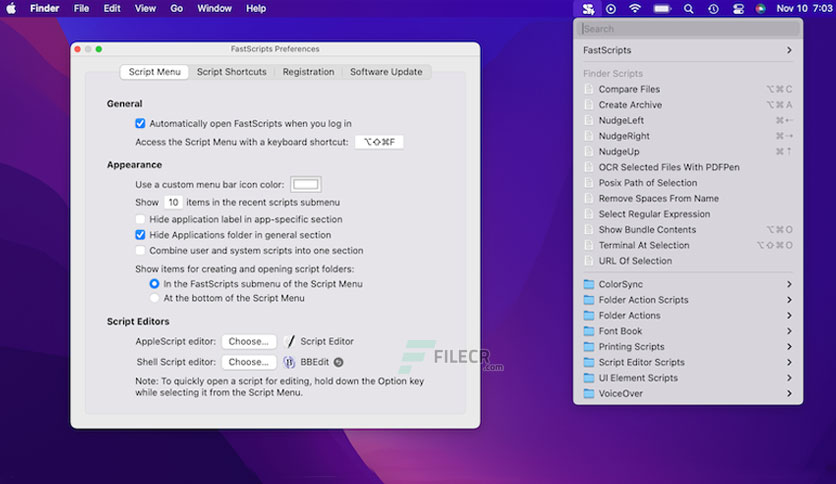Open the File menu in menu bar
This screenshot has width=836, height=484.
click(81, 9)
